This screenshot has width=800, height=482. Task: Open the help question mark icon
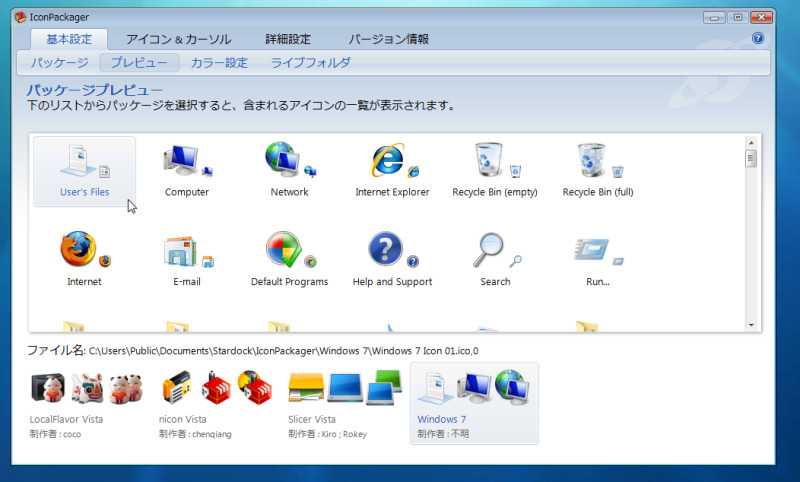pos(758,38)
